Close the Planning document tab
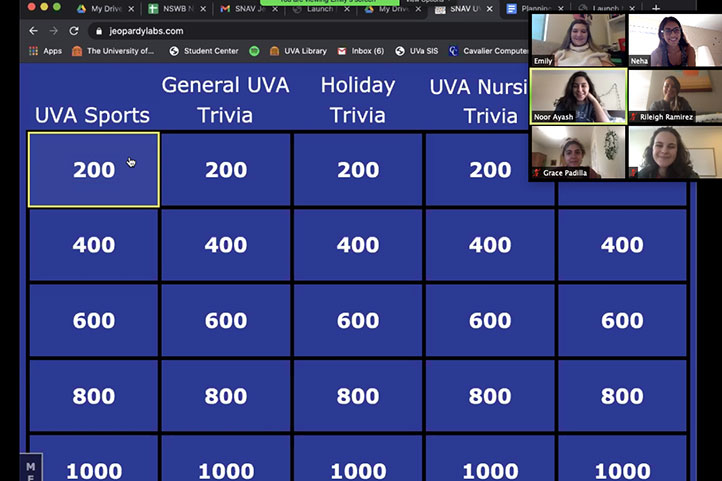This screenshot has width=722, height=481. pyautogui.click(x=561, y=8)
